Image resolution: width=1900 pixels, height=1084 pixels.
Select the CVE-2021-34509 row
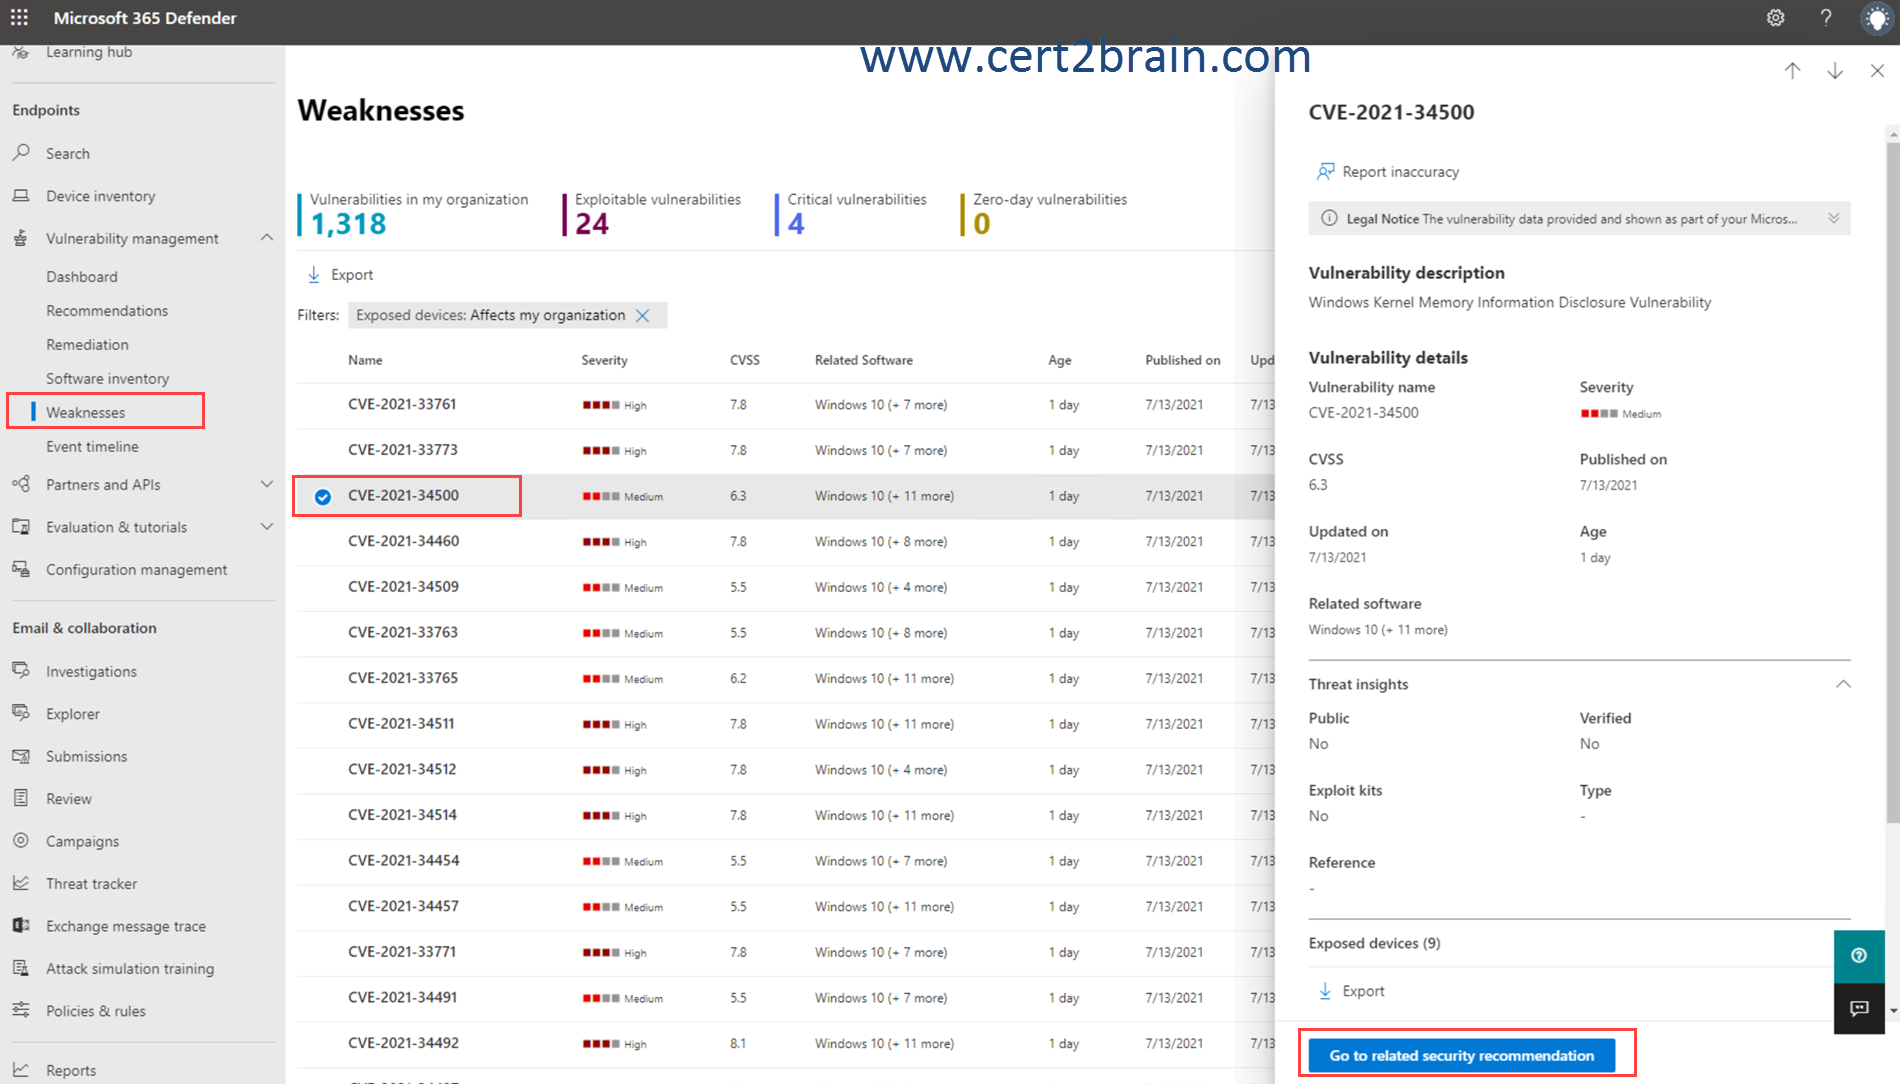(x=785, y=588)
